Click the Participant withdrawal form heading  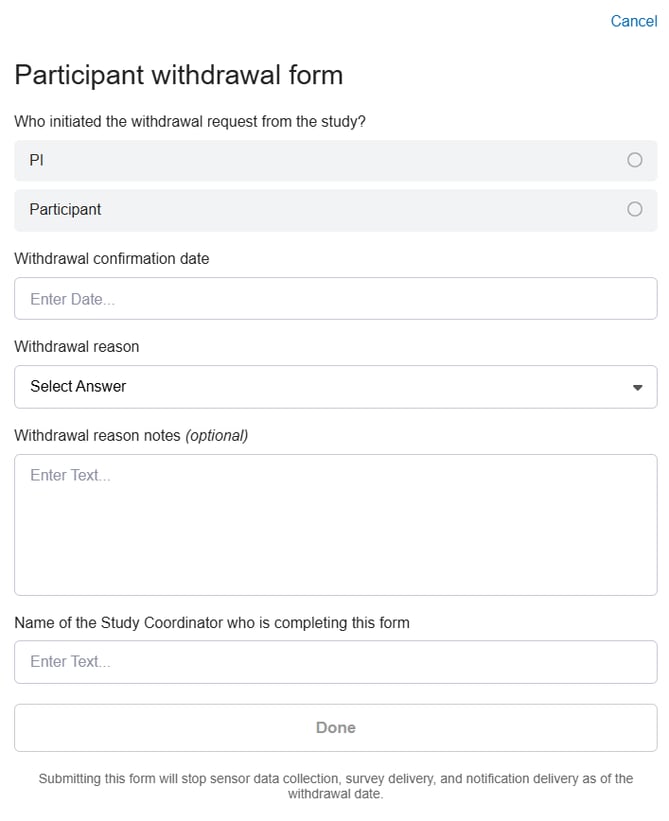tap(178, 75)
